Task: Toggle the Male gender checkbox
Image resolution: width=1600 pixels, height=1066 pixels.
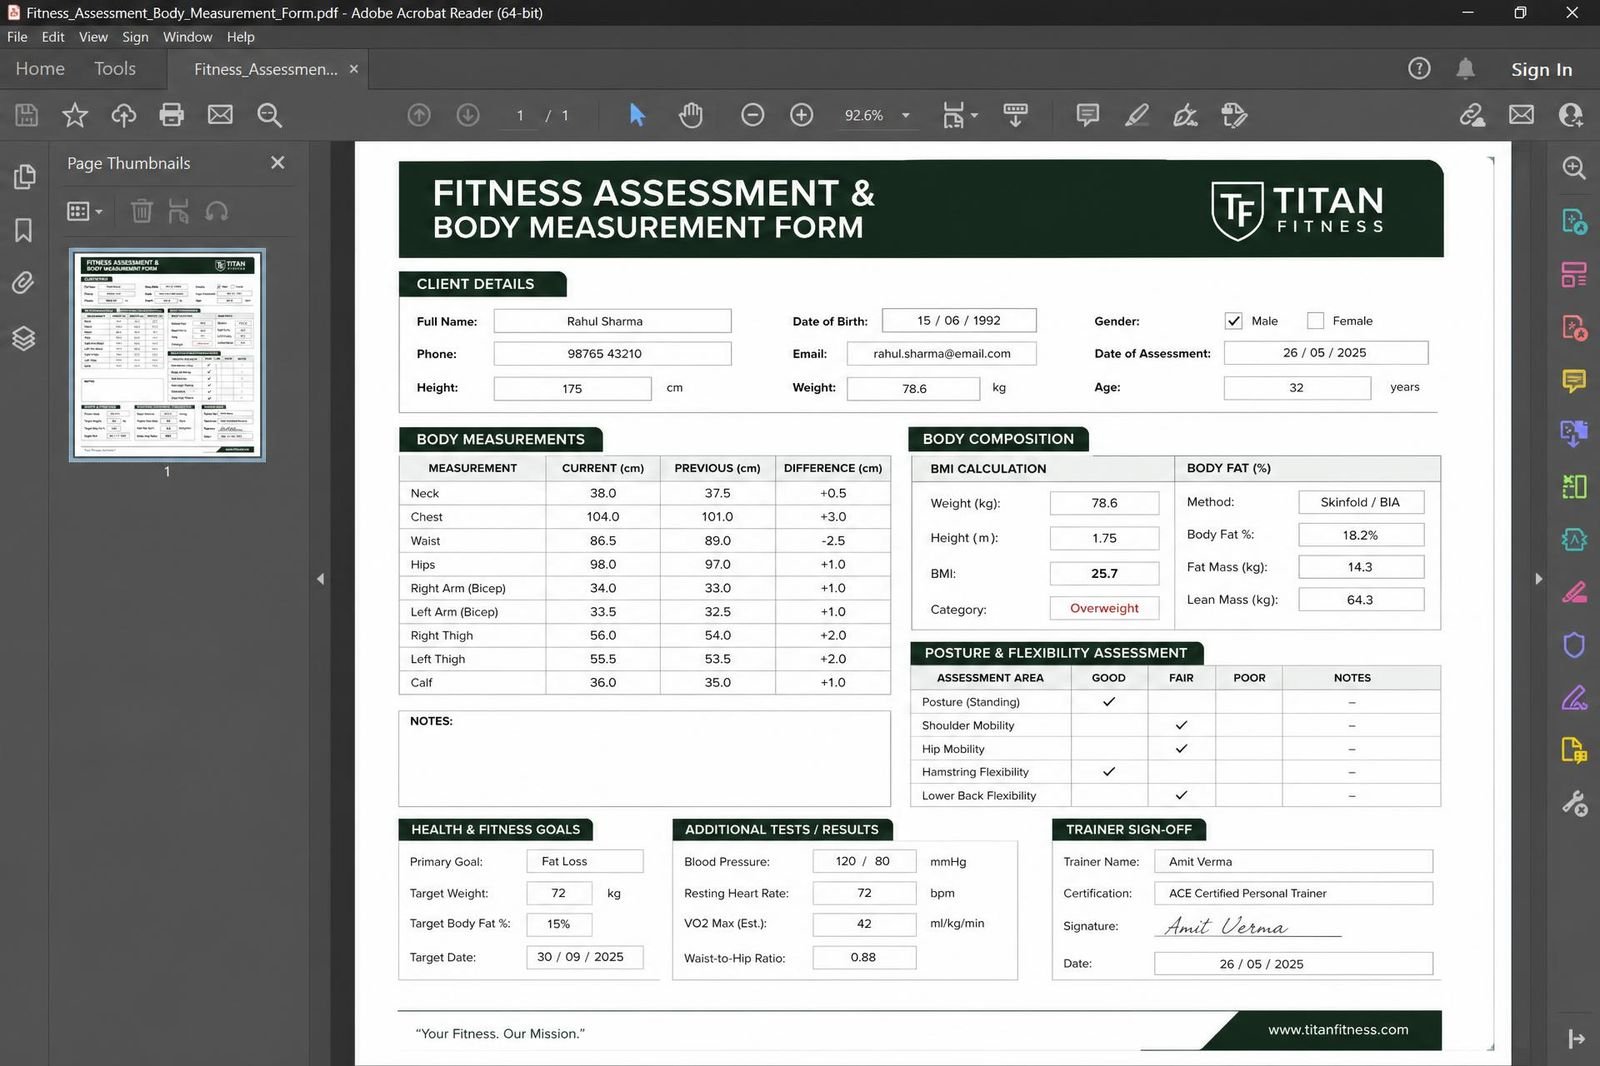Action: pyautogui.click(x=1233, y=321)
